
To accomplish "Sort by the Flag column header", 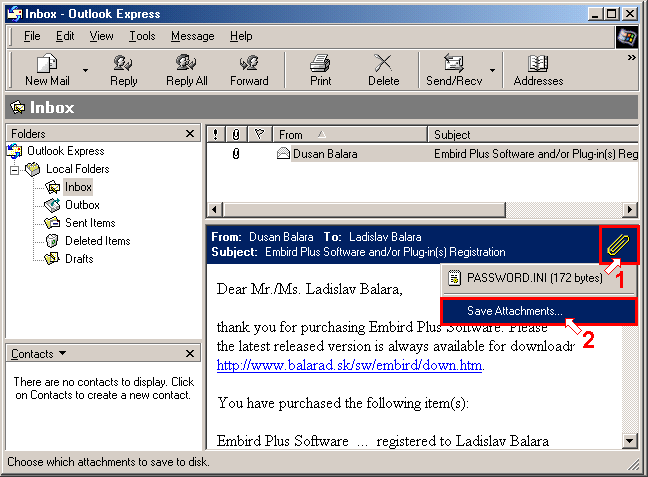I will [260, 134].
